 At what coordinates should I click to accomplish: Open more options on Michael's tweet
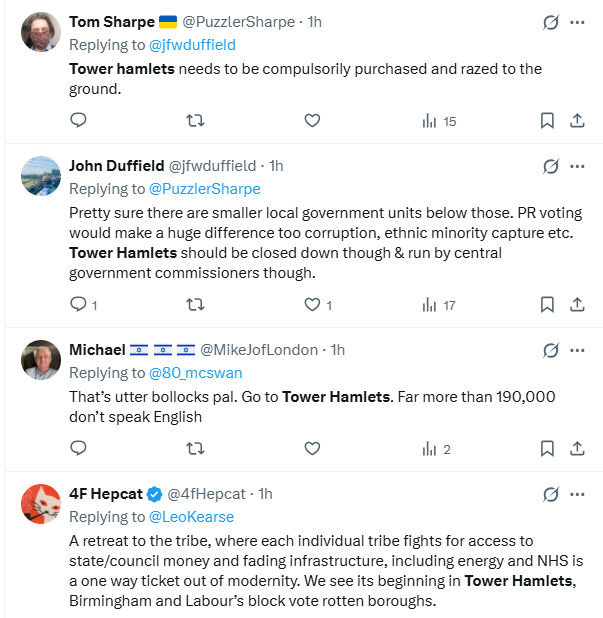pos(577,350)
